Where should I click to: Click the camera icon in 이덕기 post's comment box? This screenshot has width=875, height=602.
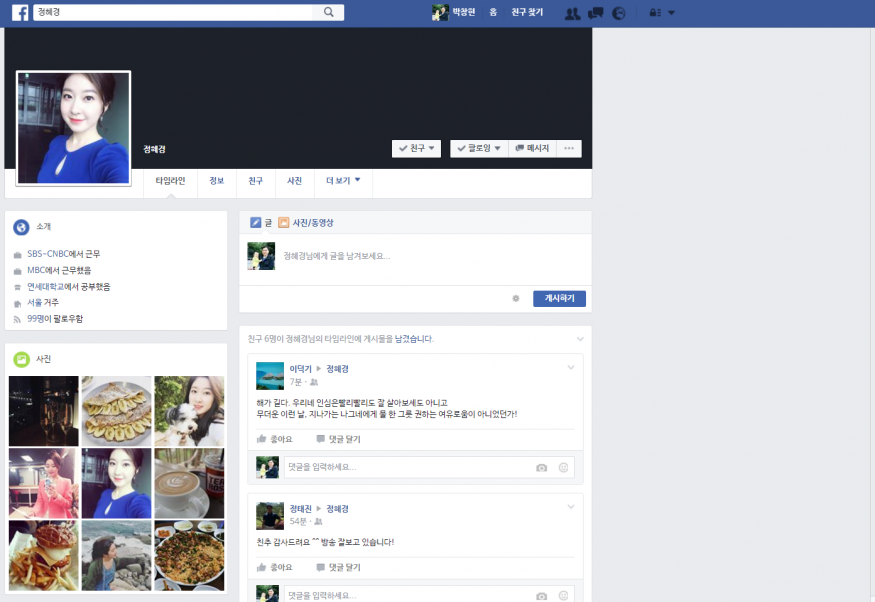(541, 467)
